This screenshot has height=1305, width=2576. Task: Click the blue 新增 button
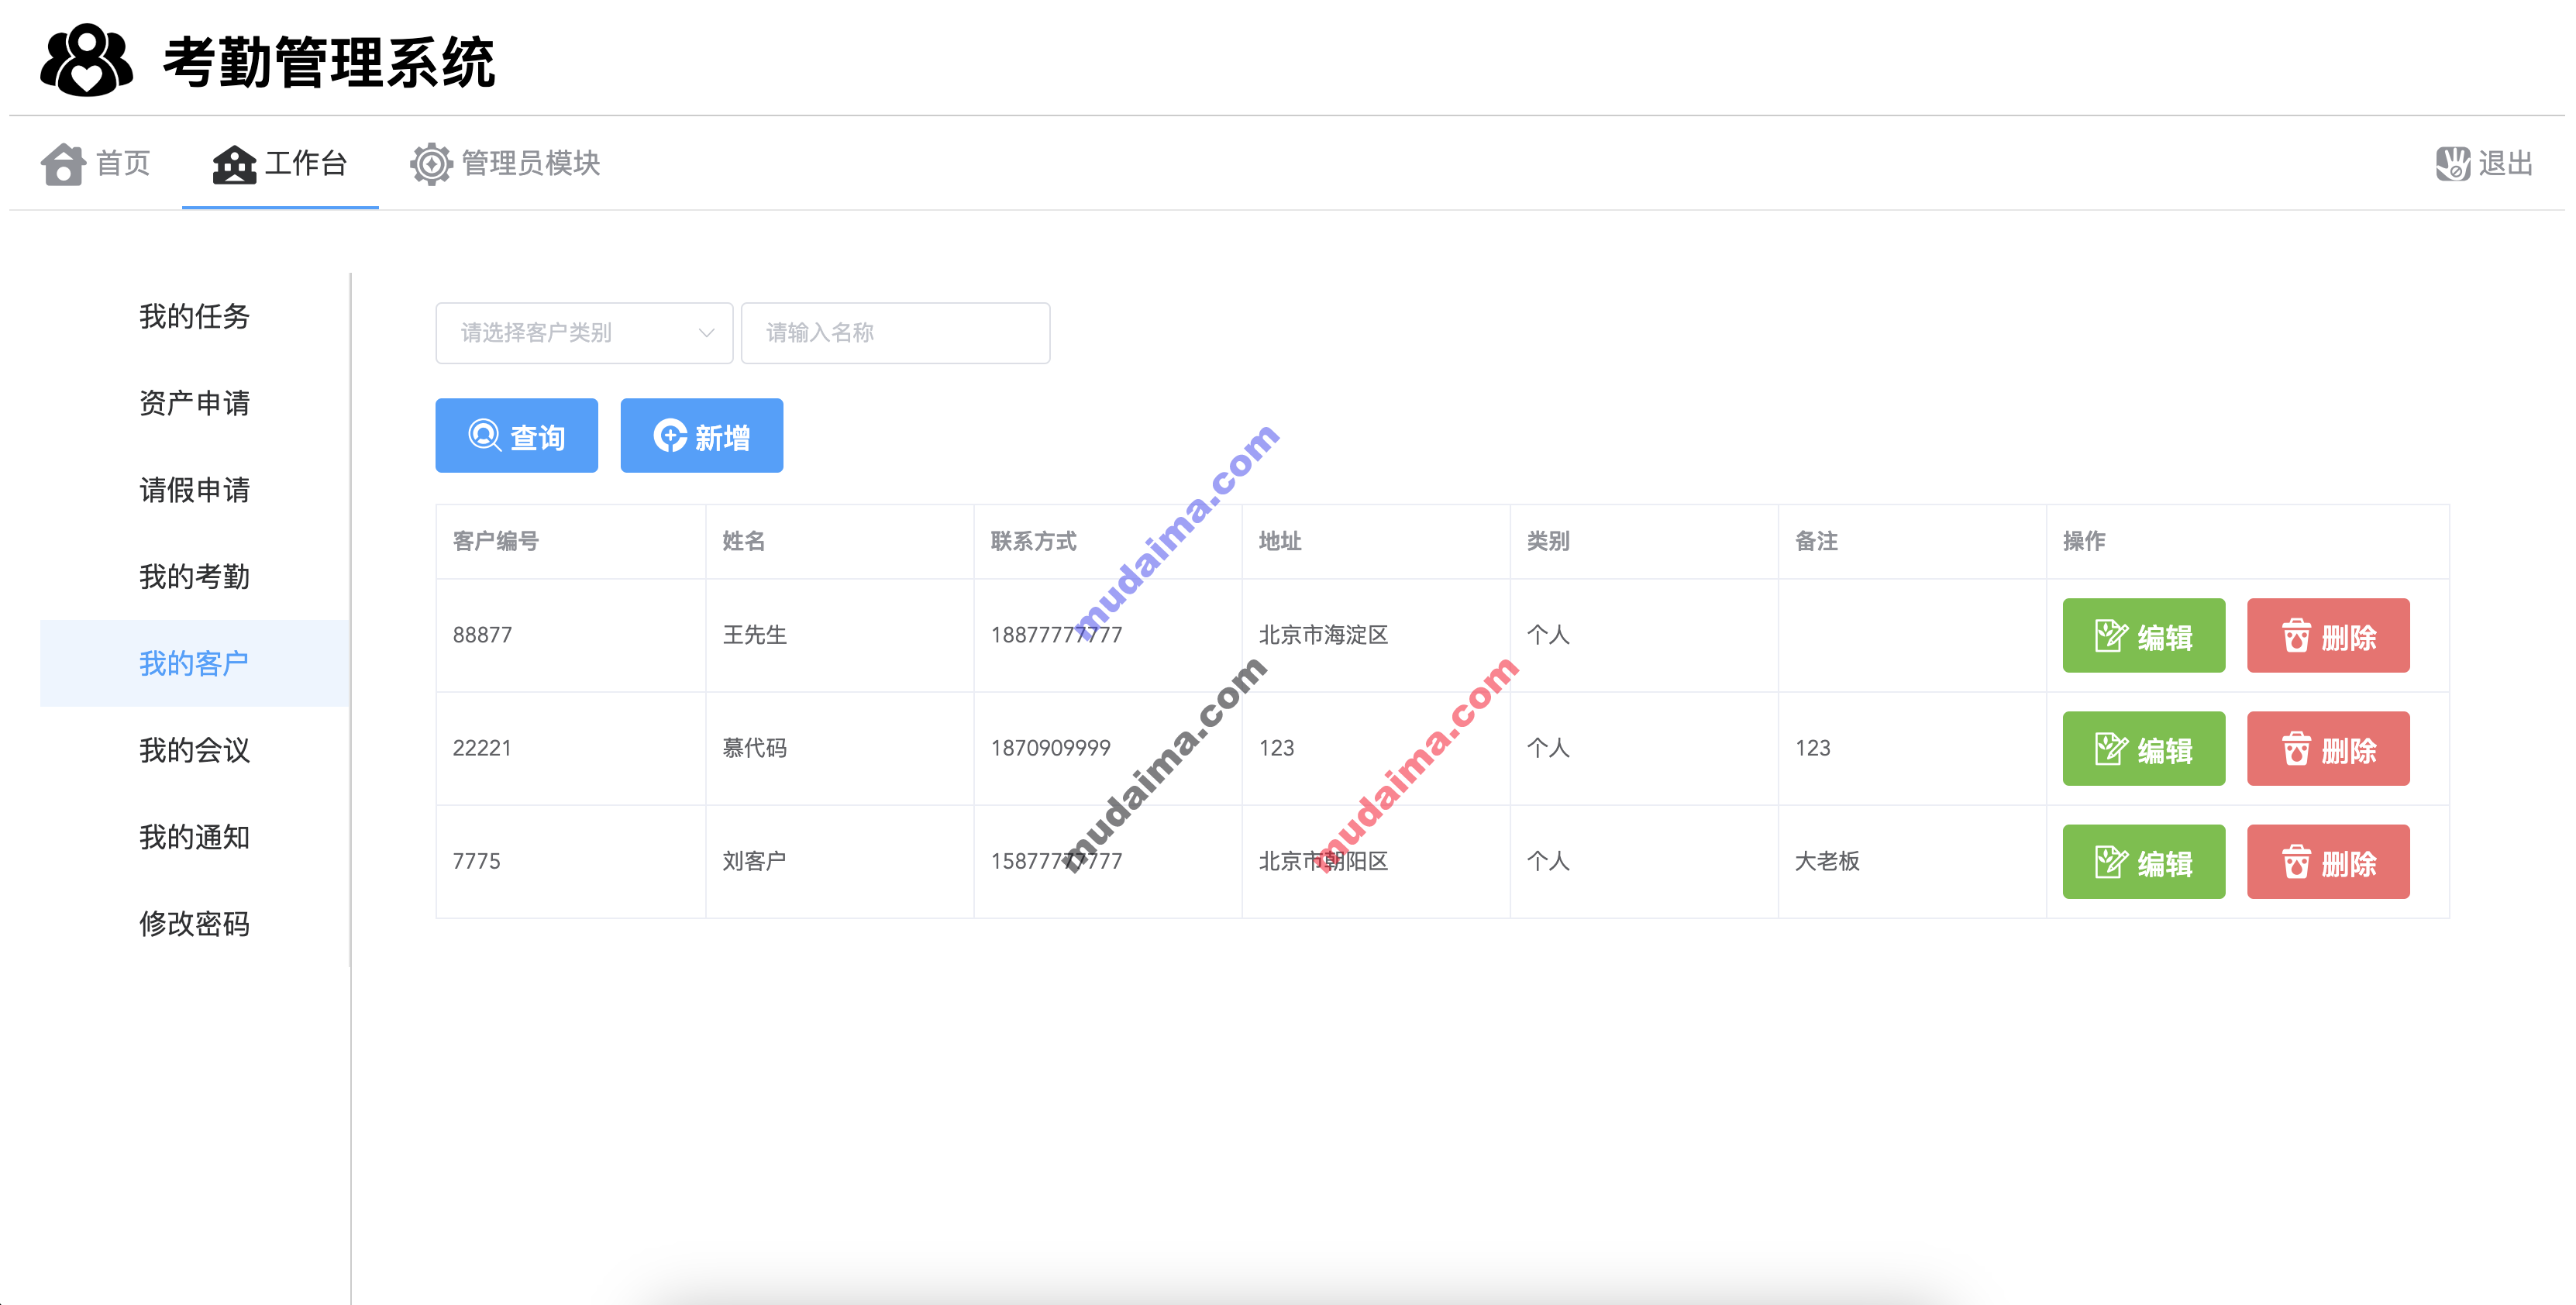click(701, 436)
